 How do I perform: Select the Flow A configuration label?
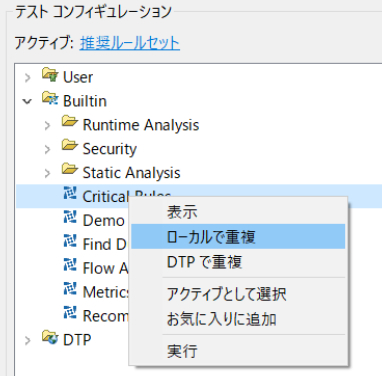pos(105,268)
